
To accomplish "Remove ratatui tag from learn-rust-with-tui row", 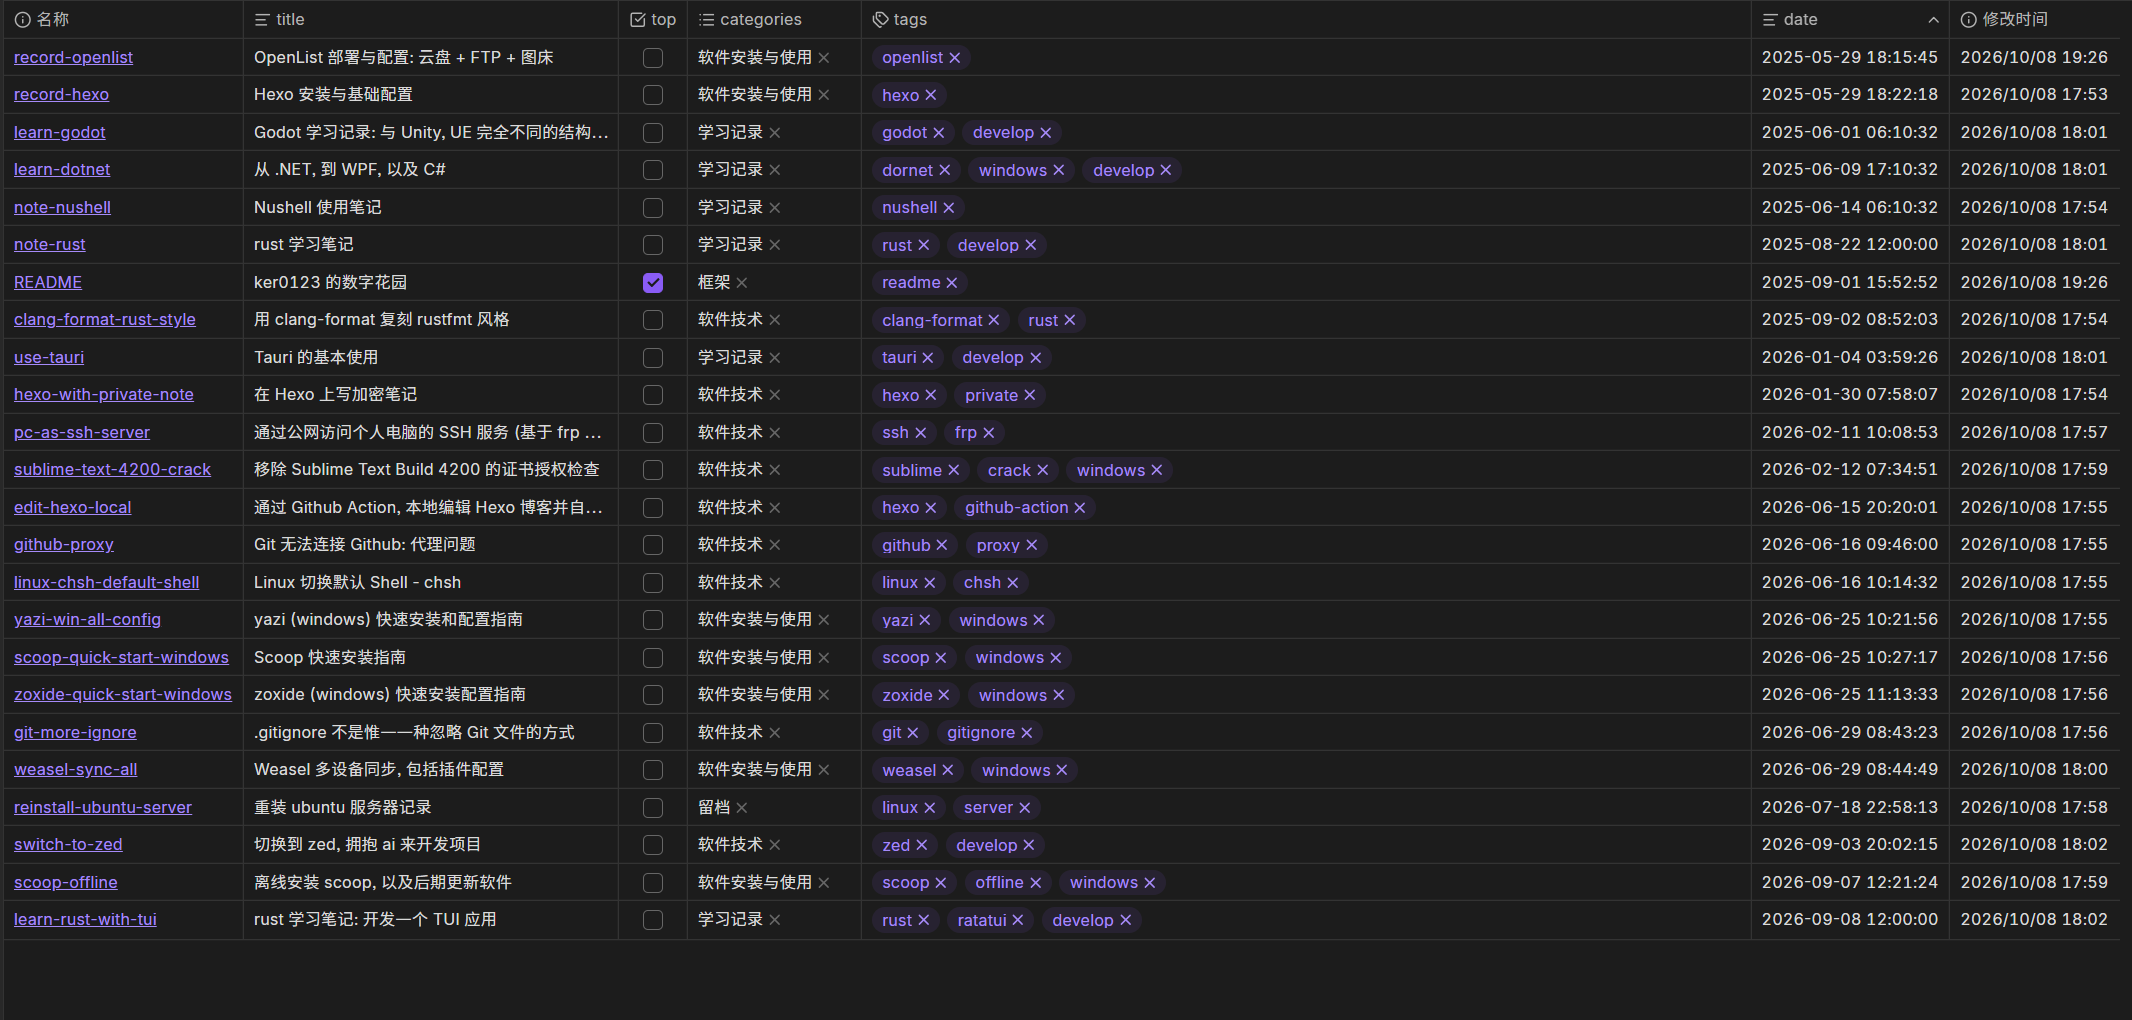I will click(x=1018, y=921).
